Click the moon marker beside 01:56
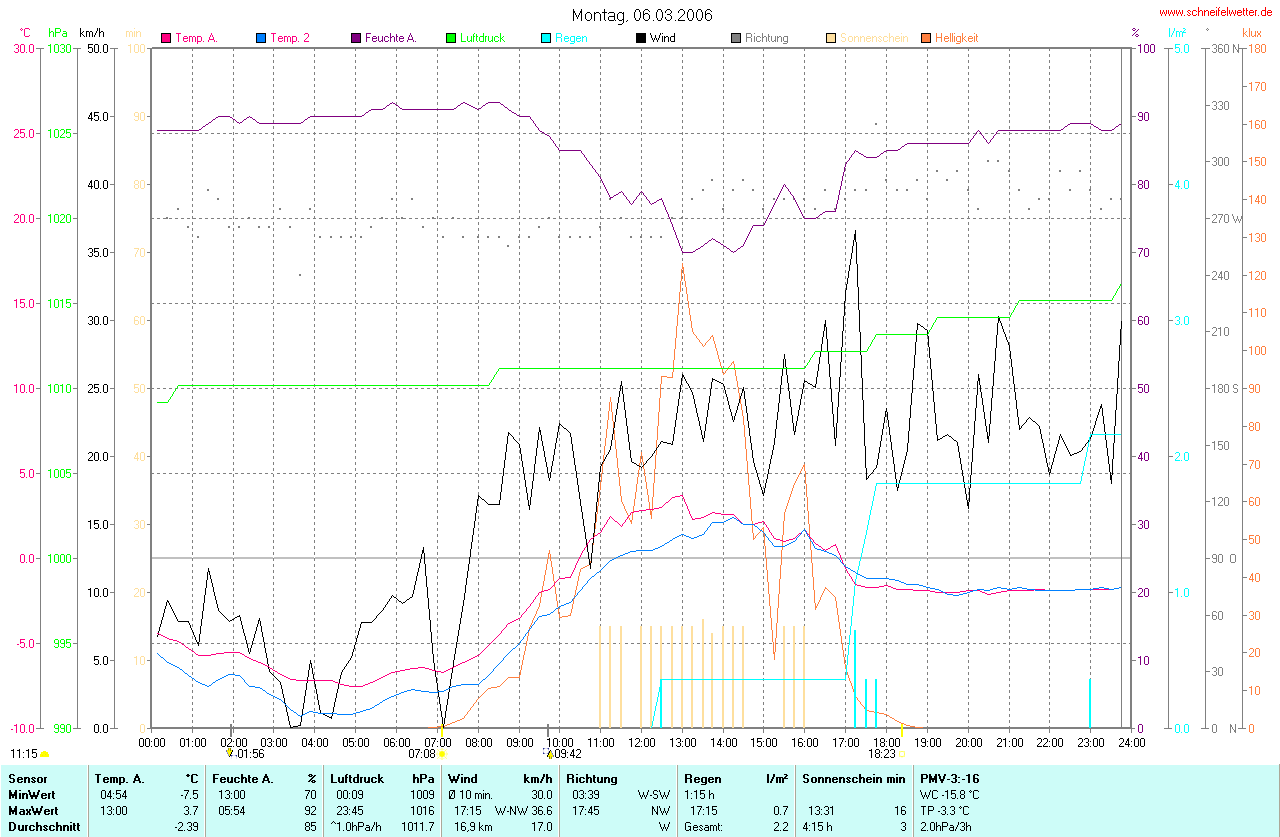This screenshot has width=1280, height=837. click(230, 753)
